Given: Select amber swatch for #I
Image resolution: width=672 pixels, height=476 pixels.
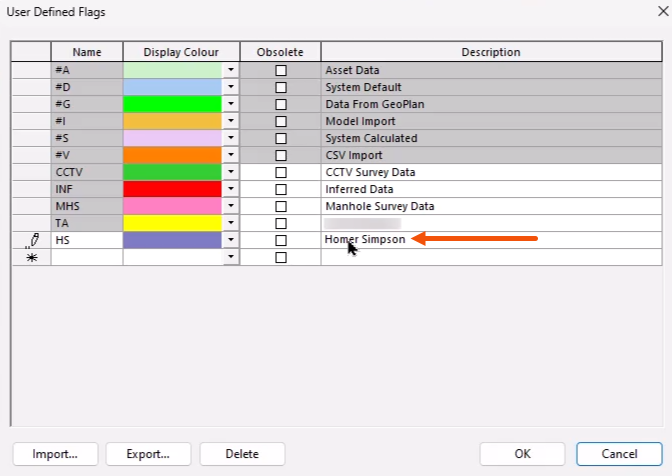Looking at the screenshot, I should (173, 121).
